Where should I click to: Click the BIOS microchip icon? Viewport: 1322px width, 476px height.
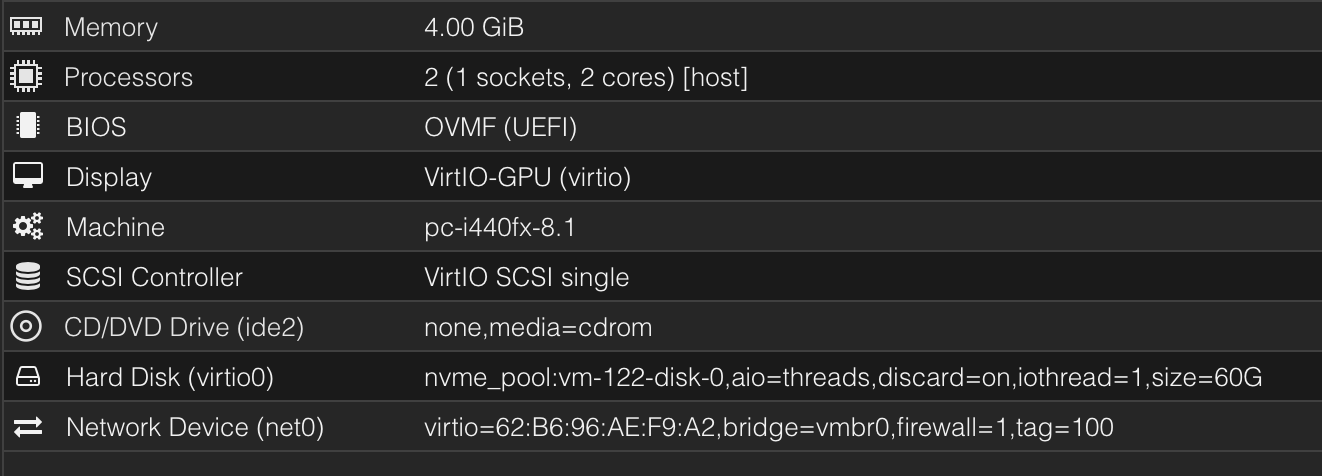point(27,127)
